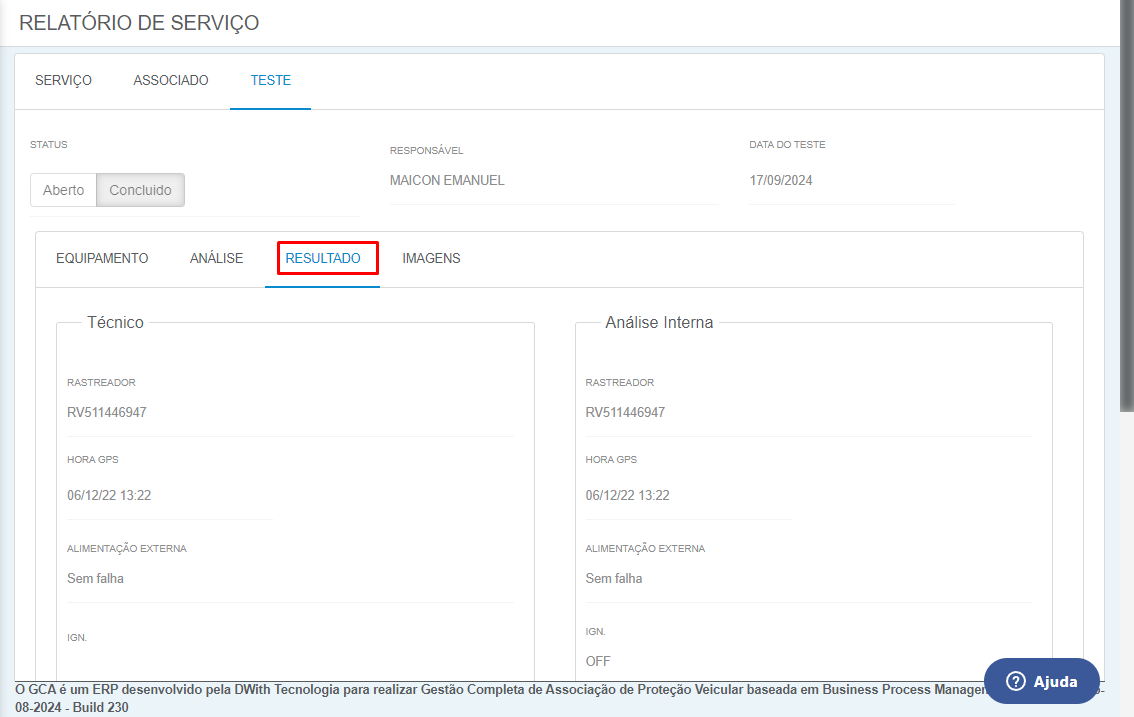Click Técnico Hora GPS value 06/12/22 13:22

point(109,496)
